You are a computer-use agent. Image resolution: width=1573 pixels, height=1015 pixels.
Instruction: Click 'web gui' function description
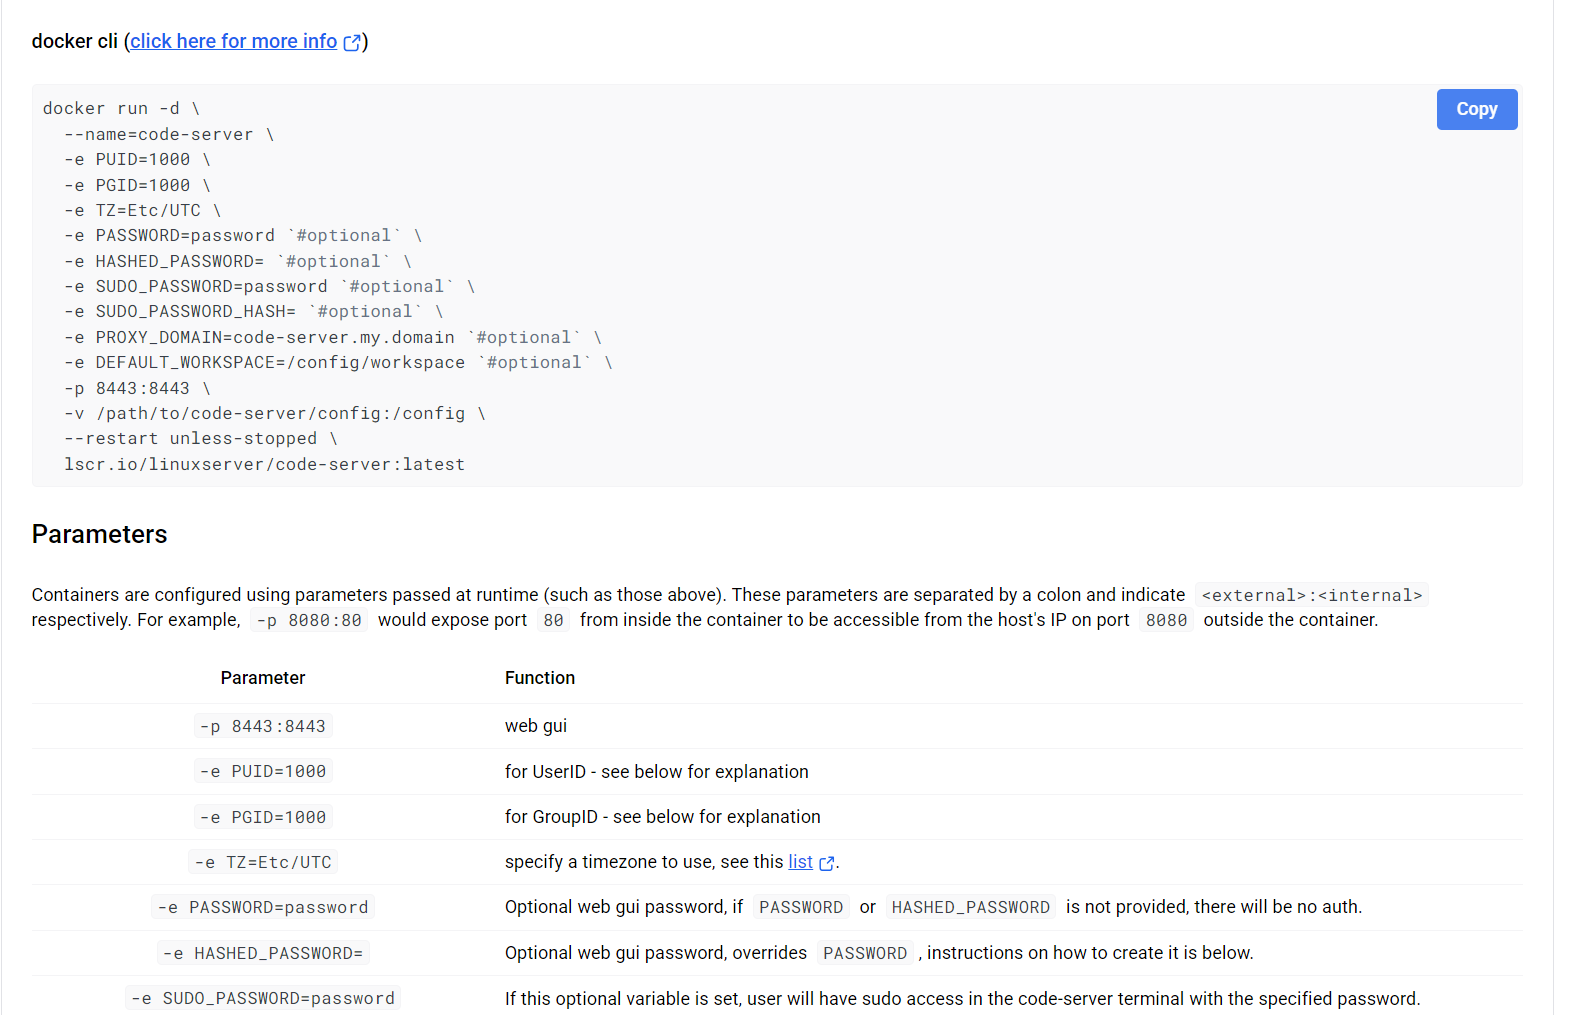[536, 726]
